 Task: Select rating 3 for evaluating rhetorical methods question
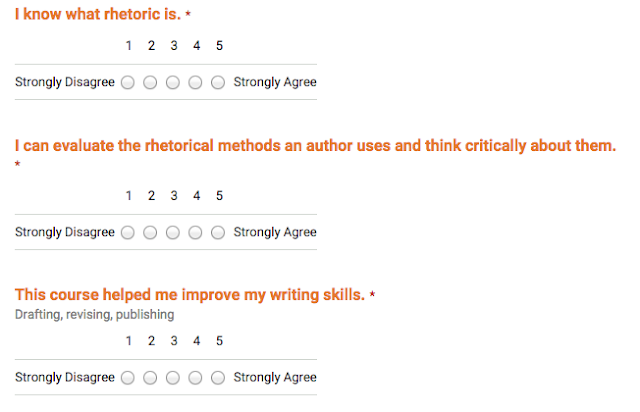point(173,232)
